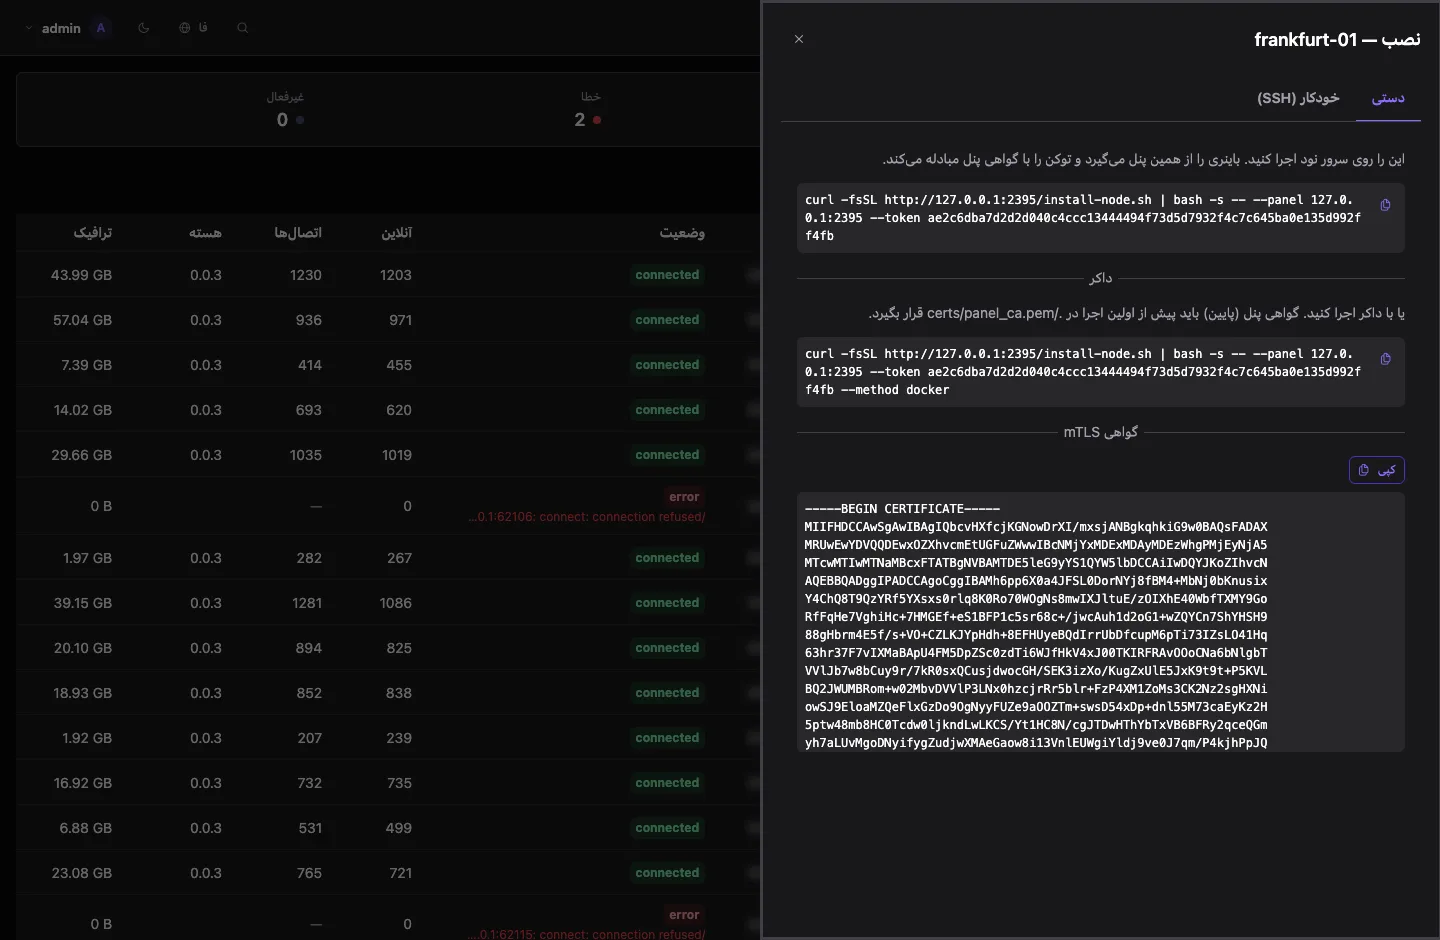Click connected status in the 57.04 GB row
The image size is (1440, 940).
pos(667,320)
